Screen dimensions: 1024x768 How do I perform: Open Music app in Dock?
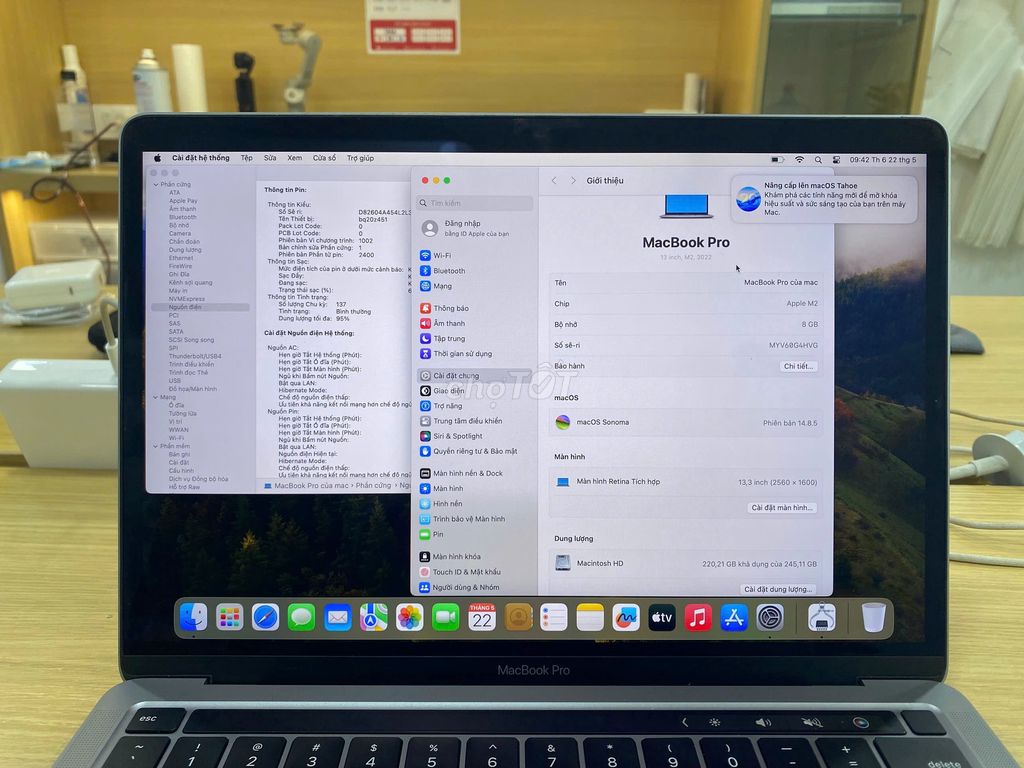click(x=697, y=617)
